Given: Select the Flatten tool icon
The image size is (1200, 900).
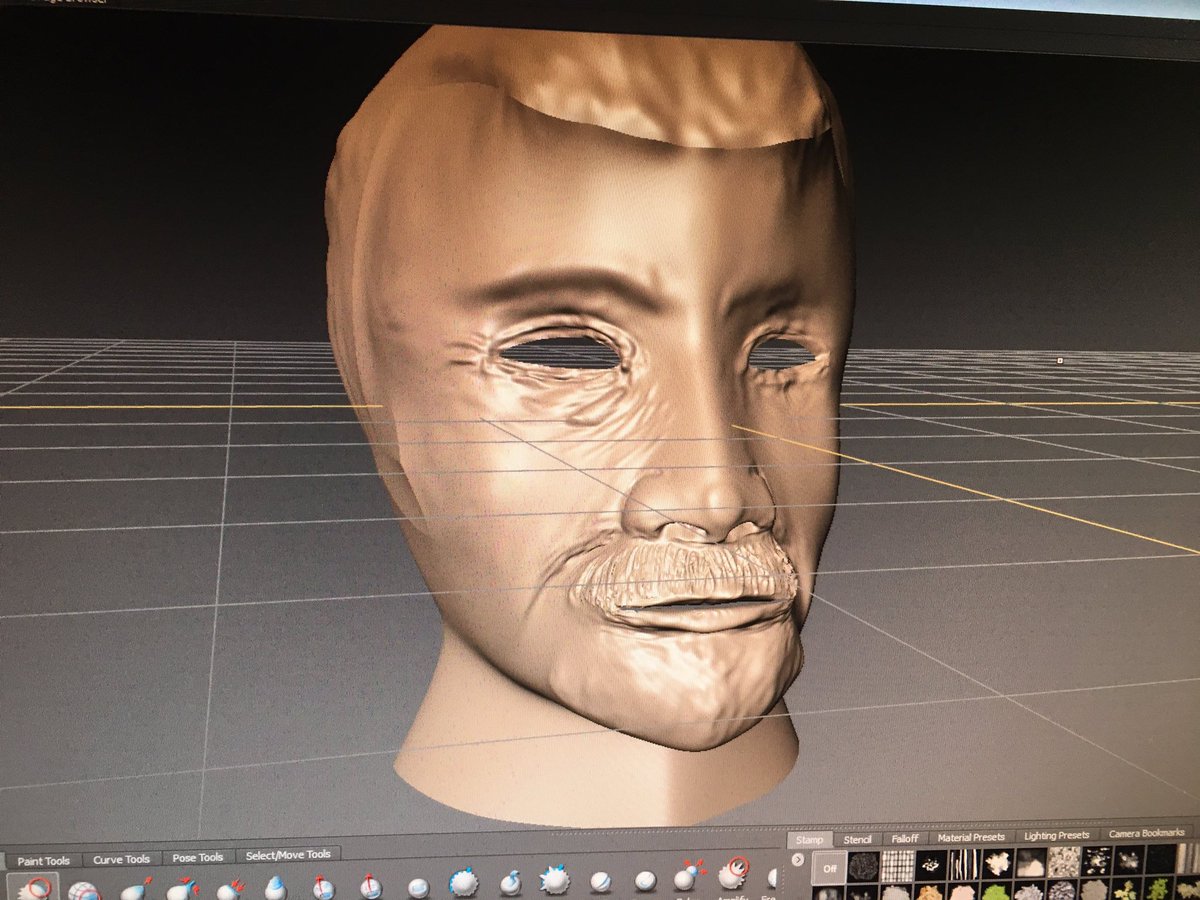Looking at the screenshot, I should [229, 888].
